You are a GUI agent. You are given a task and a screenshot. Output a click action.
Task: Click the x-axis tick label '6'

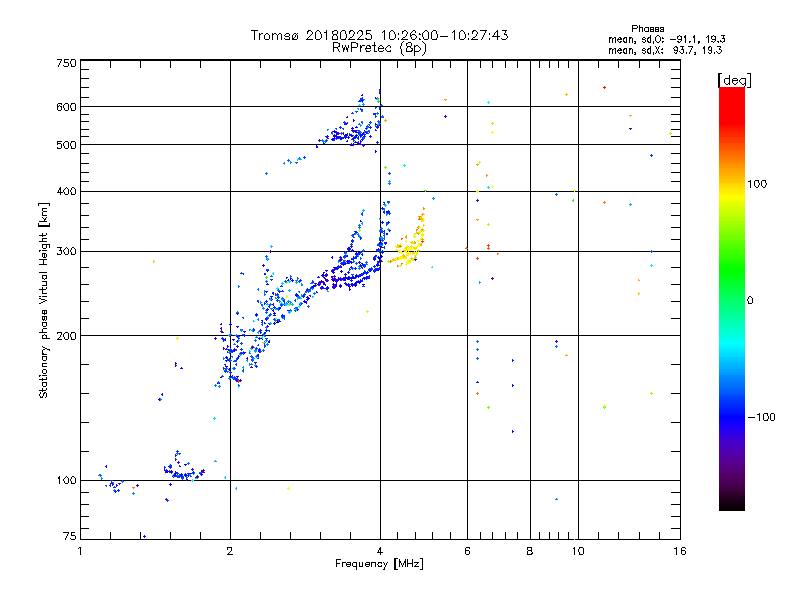(467, 551)
